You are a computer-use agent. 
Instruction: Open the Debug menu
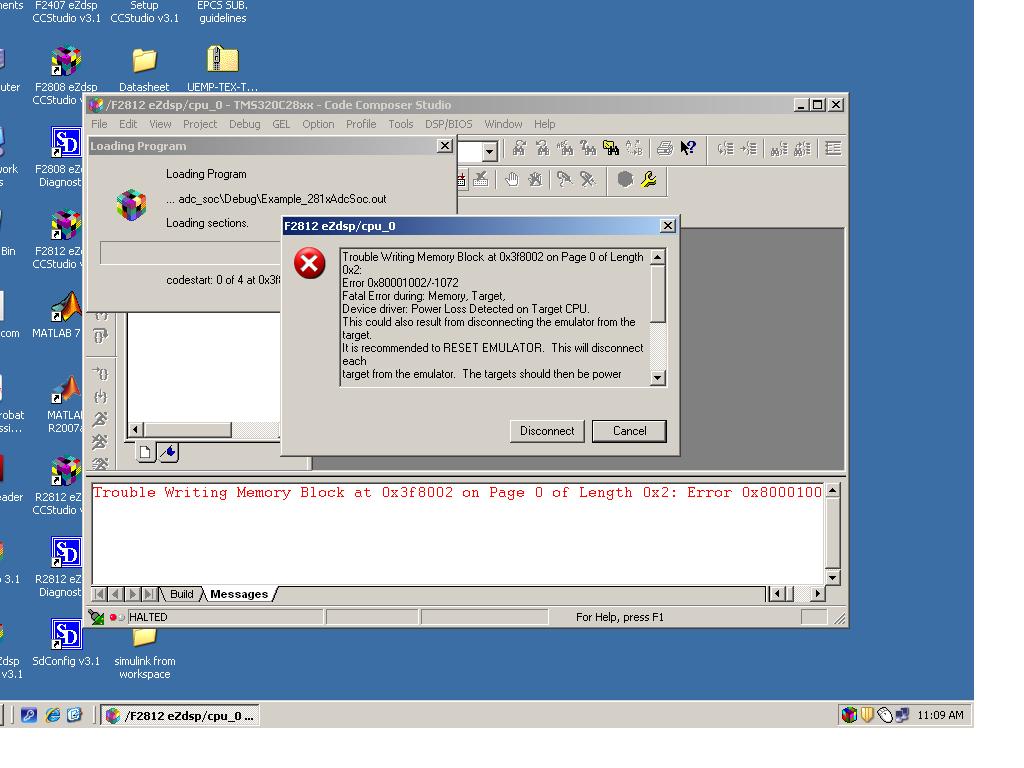click(x=244, y=124)
